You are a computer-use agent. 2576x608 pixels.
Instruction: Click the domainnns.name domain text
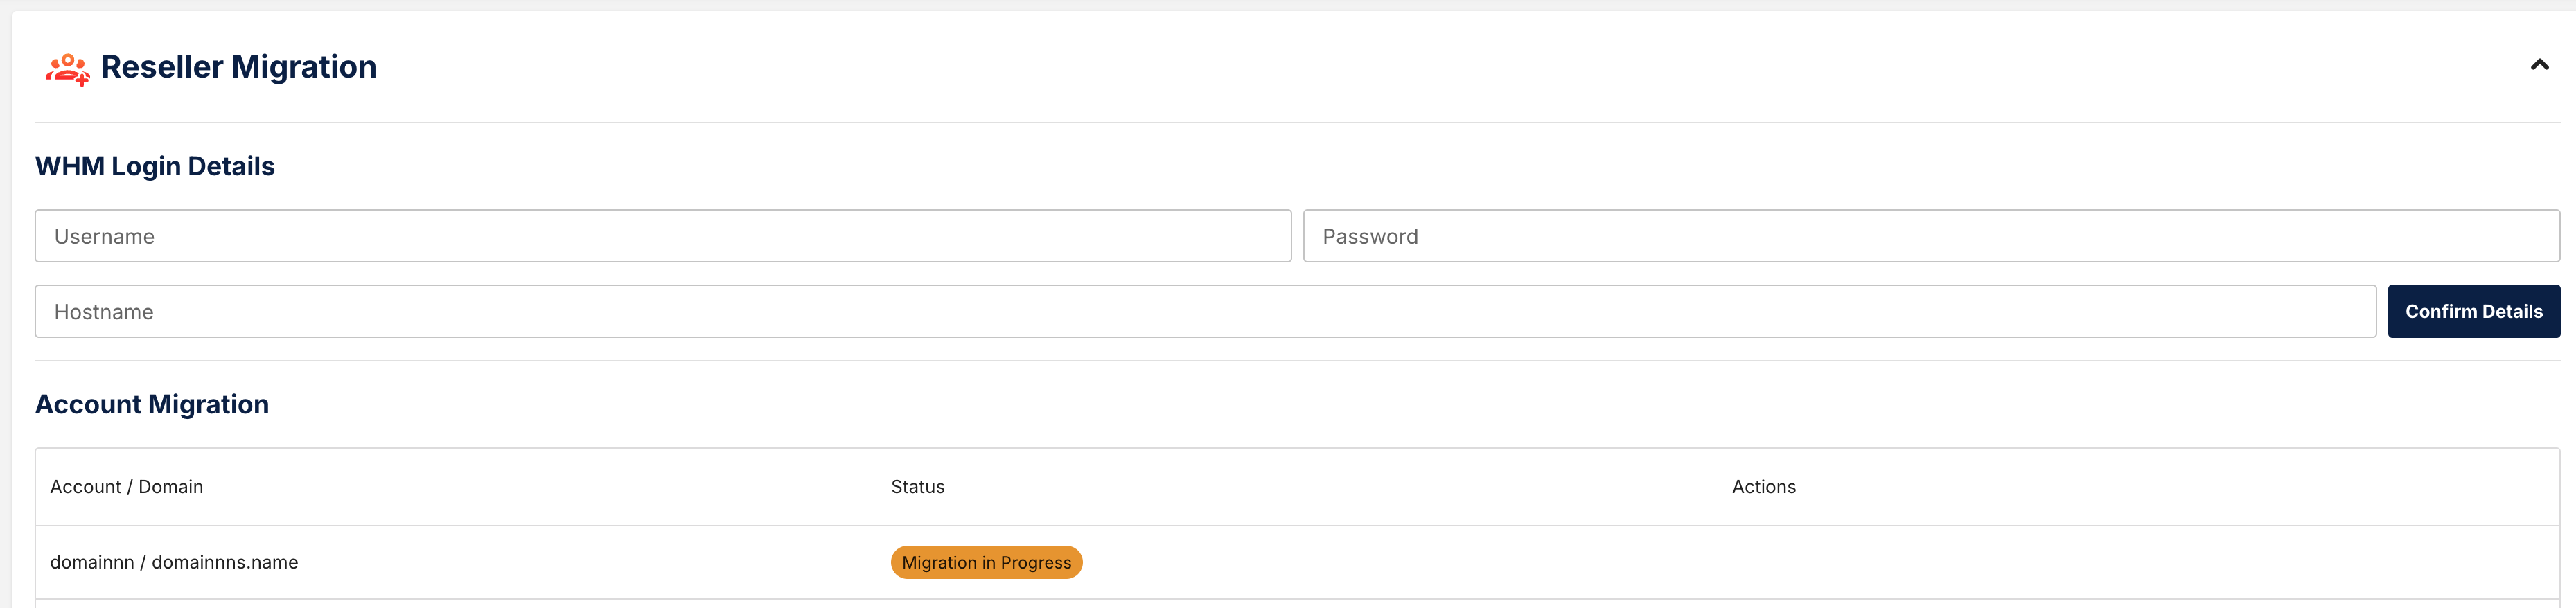click(225, 563)
